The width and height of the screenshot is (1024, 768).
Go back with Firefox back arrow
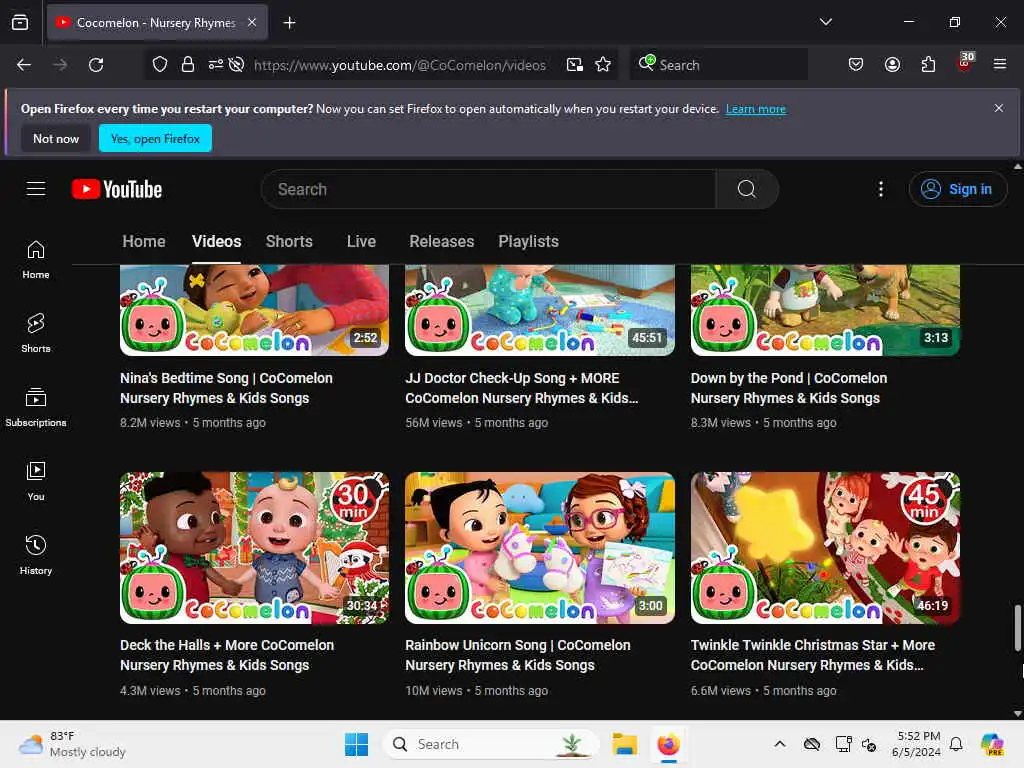(x=24, y=65)
